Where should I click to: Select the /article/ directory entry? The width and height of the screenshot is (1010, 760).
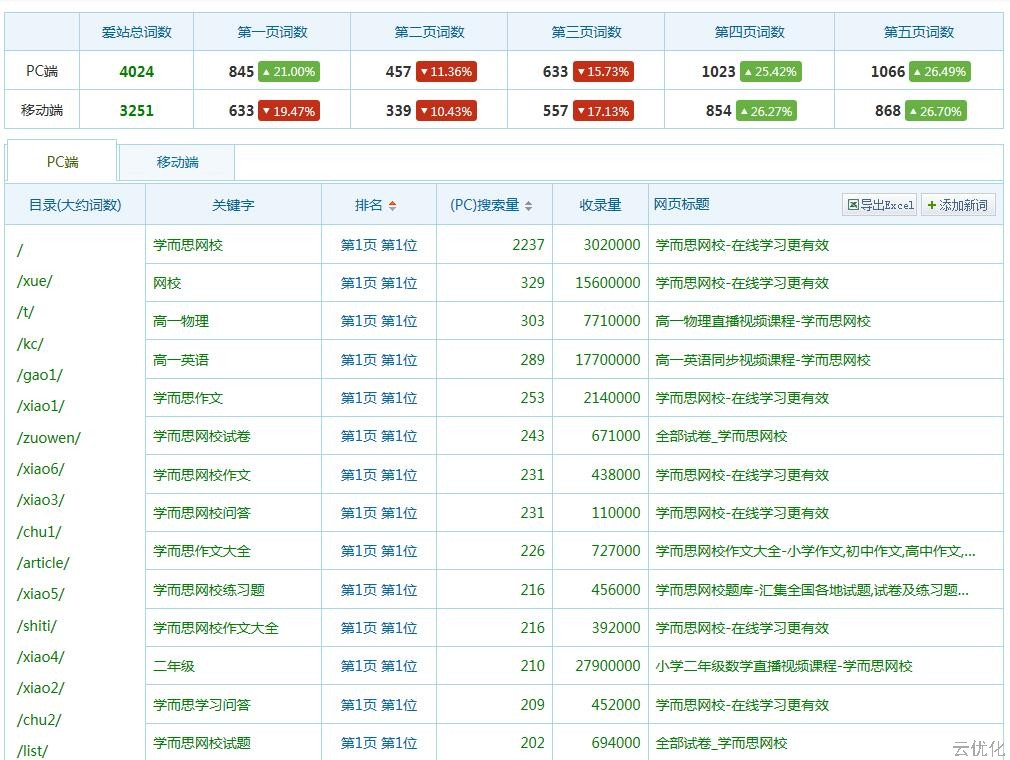[x=43, y=562]
